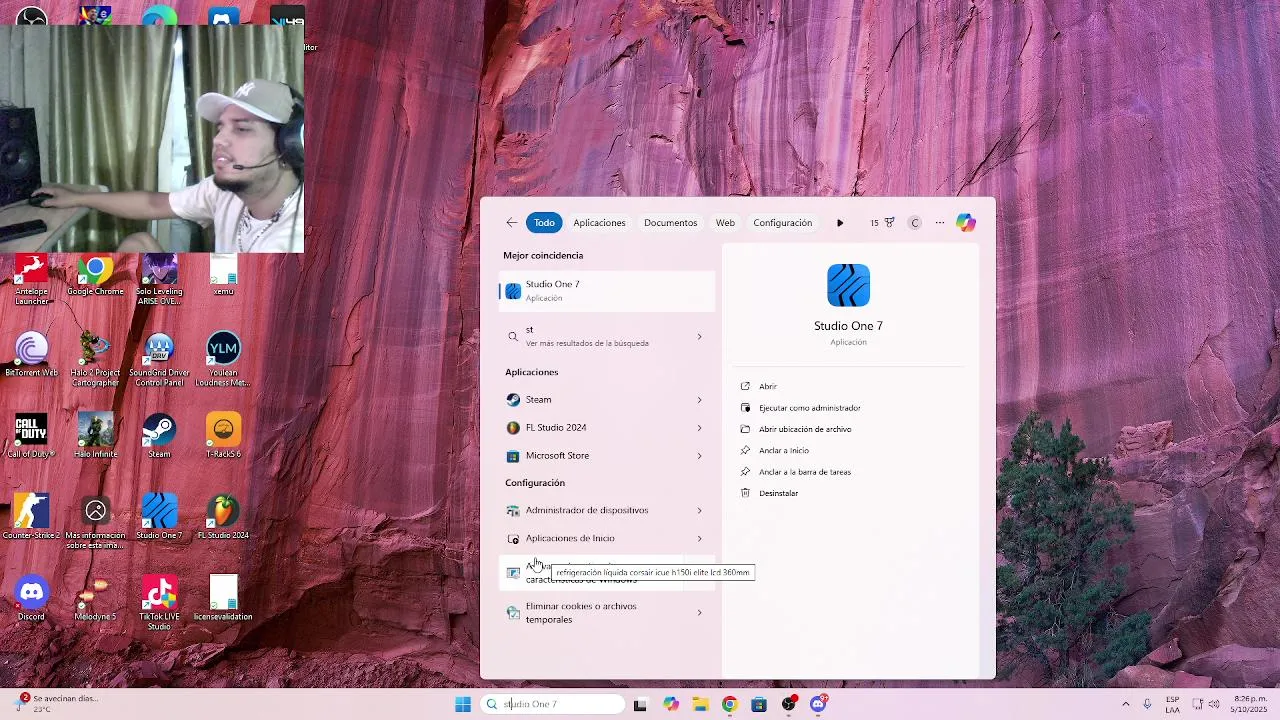The width and height of the screenshot is (1280, 720).
Task: Launch Antelope Launcher desktop icon
Action: coord(31,280)
